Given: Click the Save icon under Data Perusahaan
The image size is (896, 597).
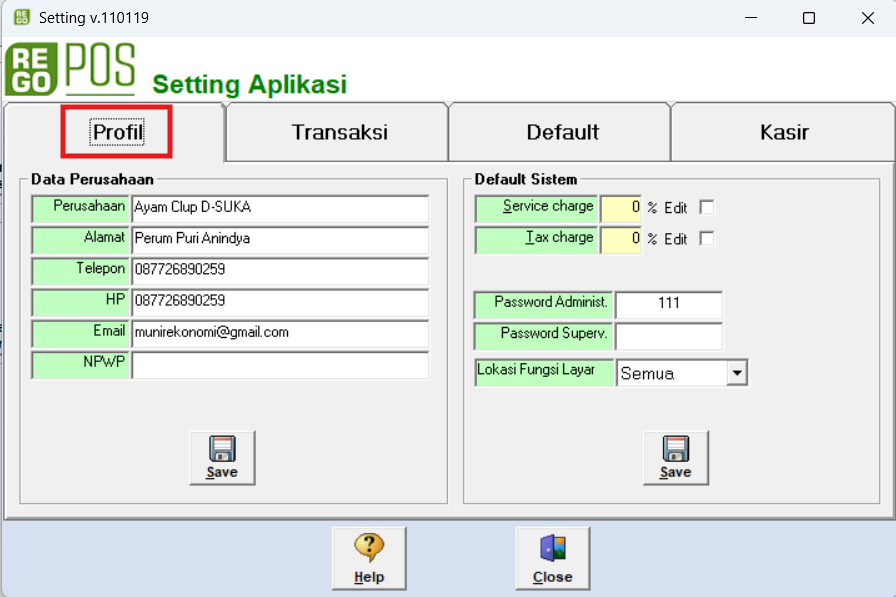Looking at the screenshot, I should 222,458.
